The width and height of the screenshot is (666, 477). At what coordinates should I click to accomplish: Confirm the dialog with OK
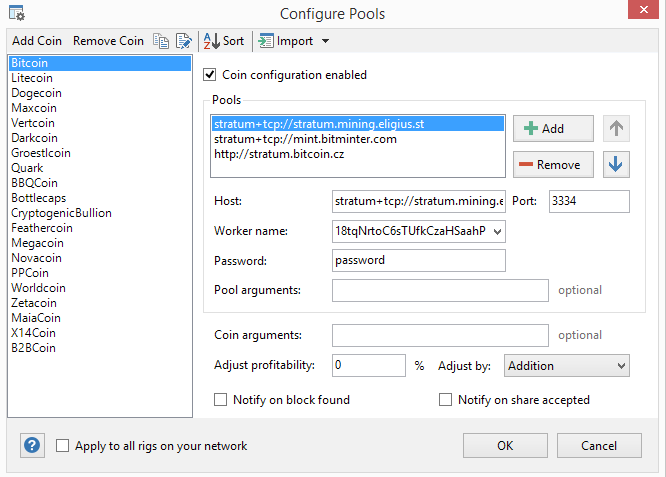(x=505, y=445)
